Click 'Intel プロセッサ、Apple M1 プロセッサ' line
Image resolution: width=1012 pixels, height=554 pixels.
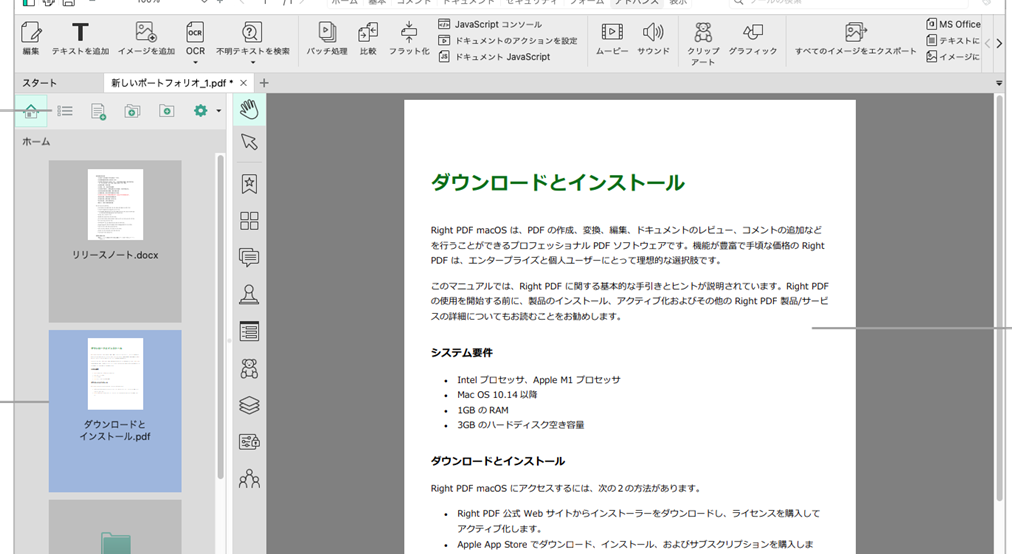tap(539, 380)
